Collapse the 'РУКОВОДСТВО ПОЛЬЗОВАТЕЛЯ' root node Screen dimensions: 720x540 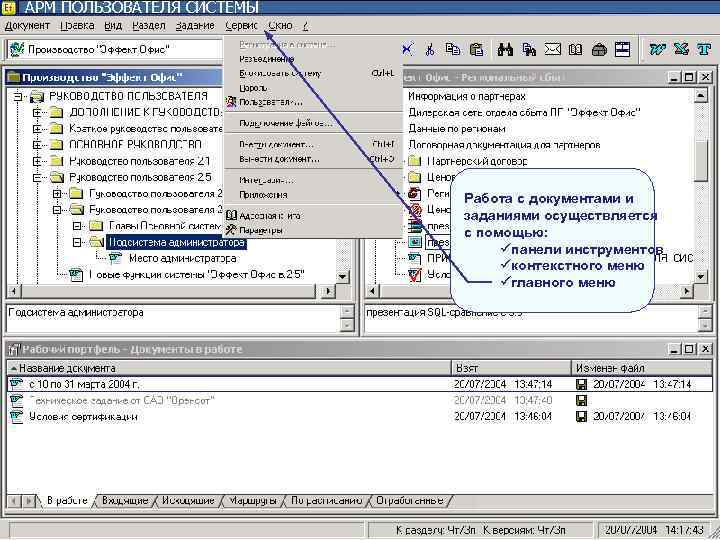point(17,96)
